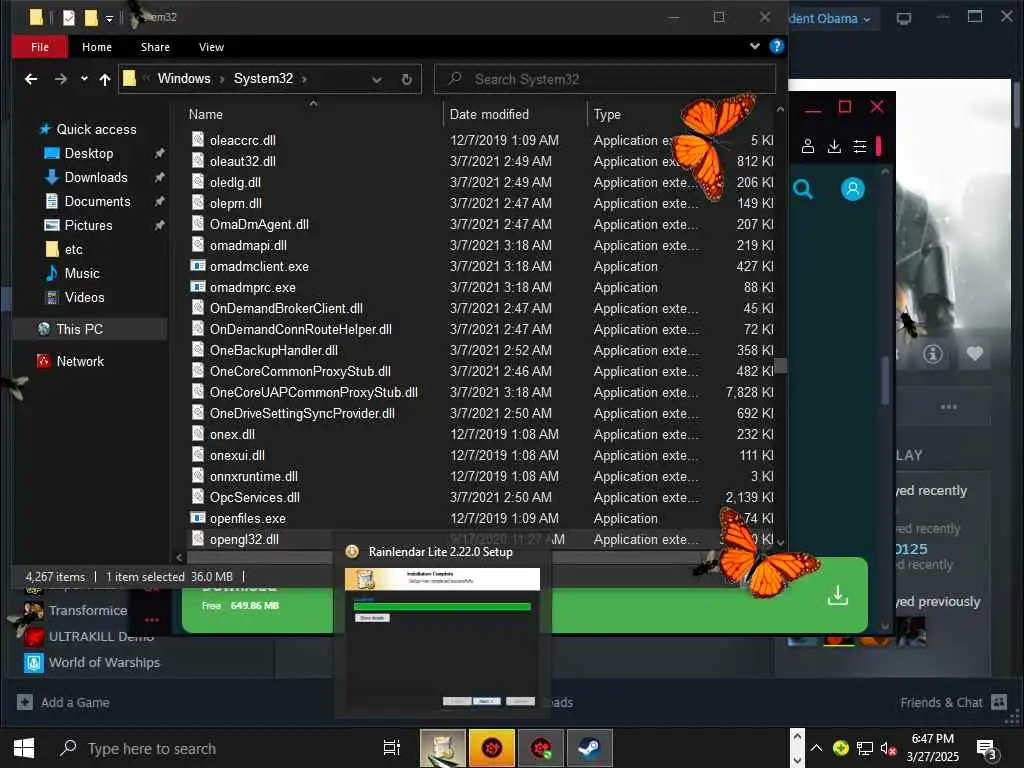The image size is (1024, 768).
Task: Click Windows in the address breadcrumb
Action: tap(184, 78)
